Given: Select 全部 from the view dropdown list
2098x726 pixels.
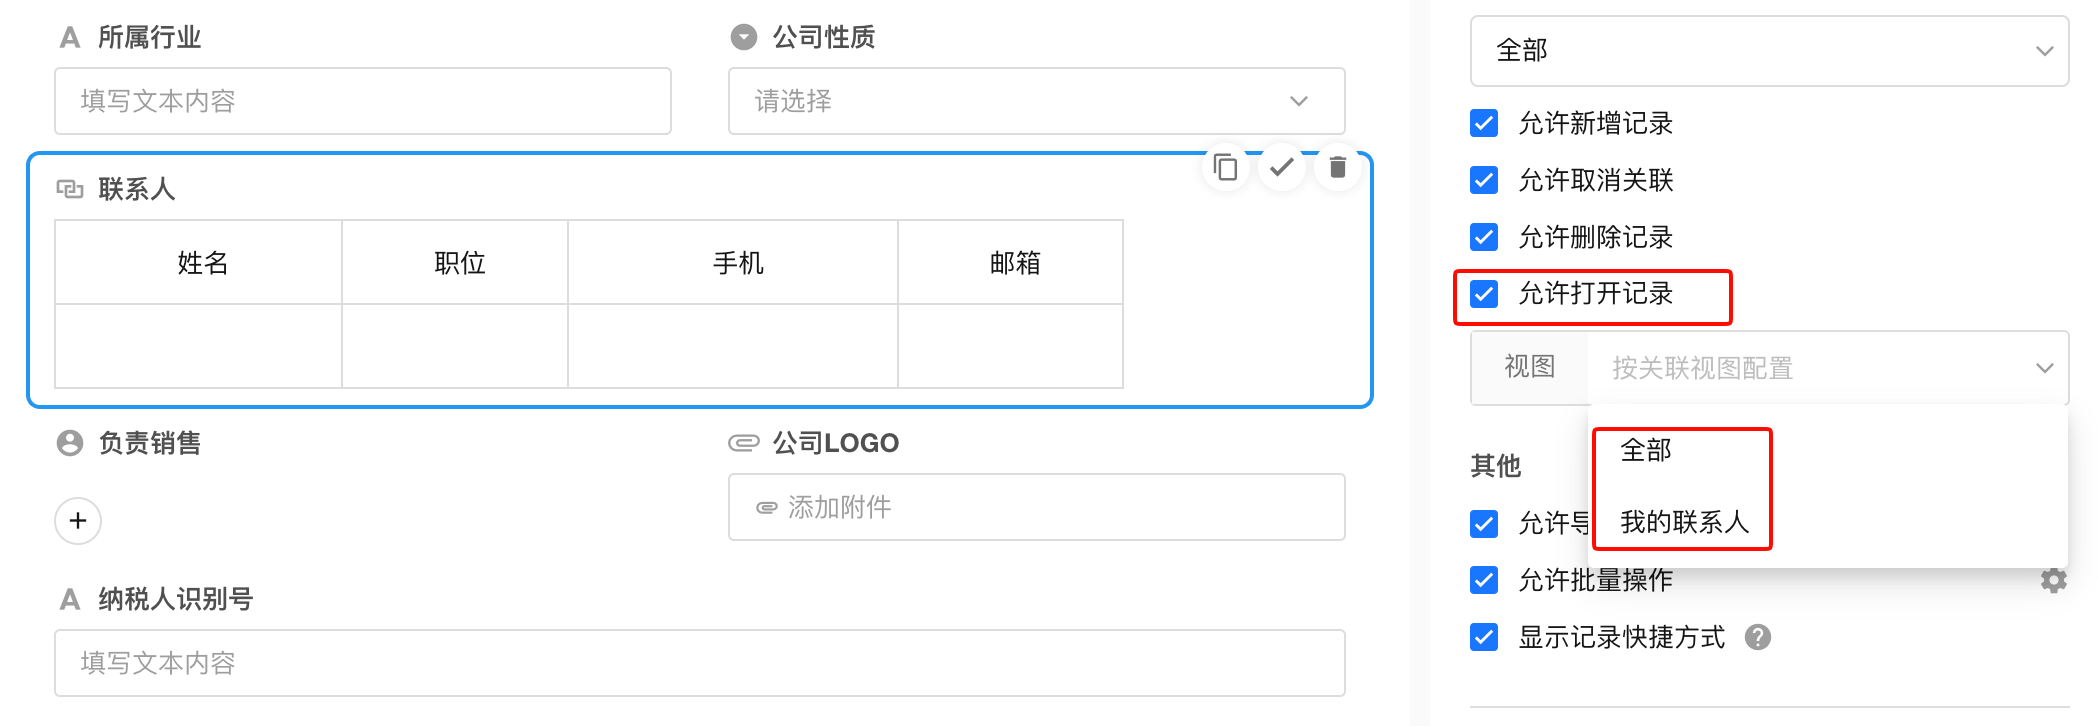Looking at the screenshot, I should coord(1646,450).
